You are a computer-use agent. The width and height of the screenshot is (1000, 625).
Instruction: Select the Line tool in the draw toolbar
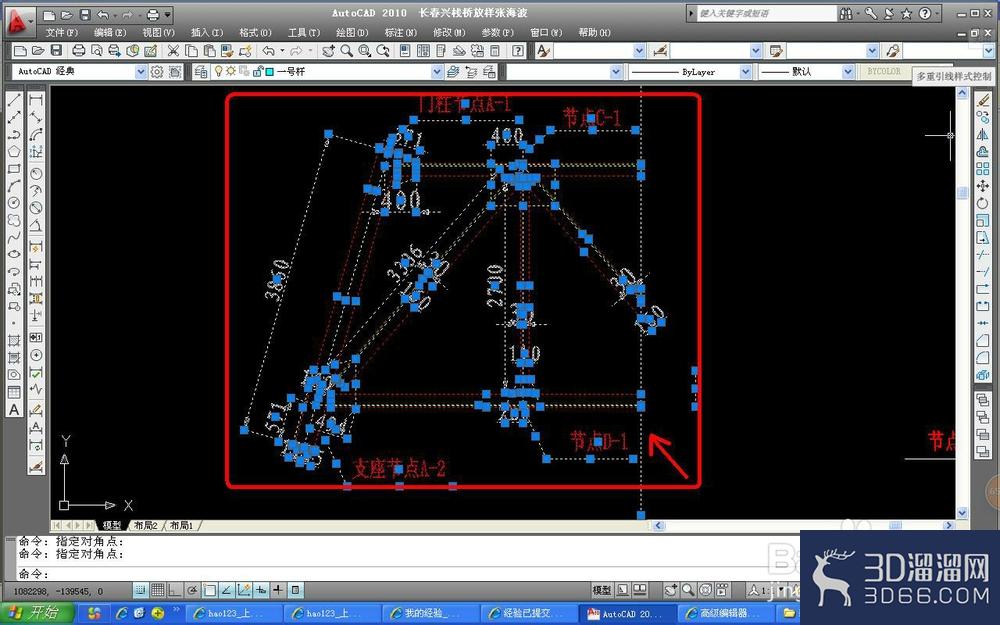pos(14,100)
